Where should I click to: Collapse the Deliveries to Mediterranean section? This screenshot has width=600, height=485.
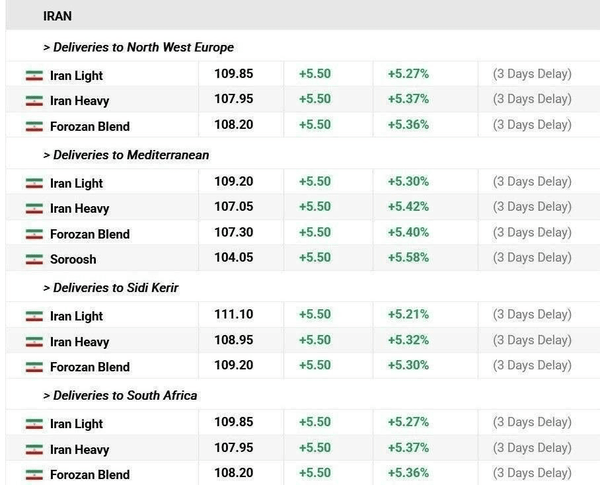[125, 155]
